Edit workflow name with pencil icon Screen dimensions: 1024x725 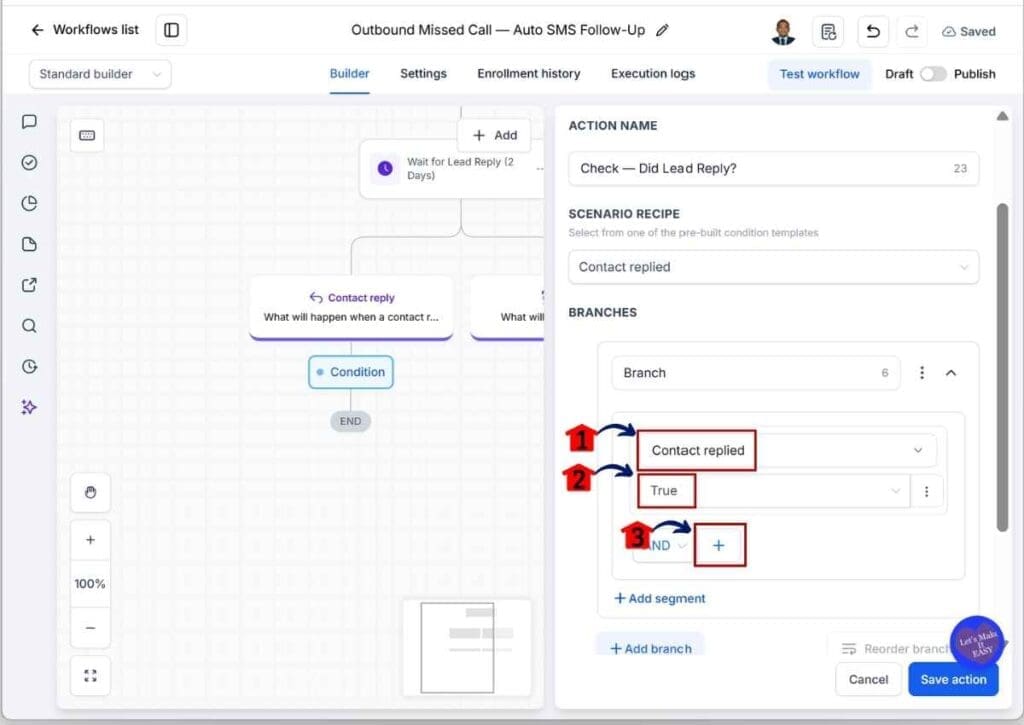tap(662, 30)
